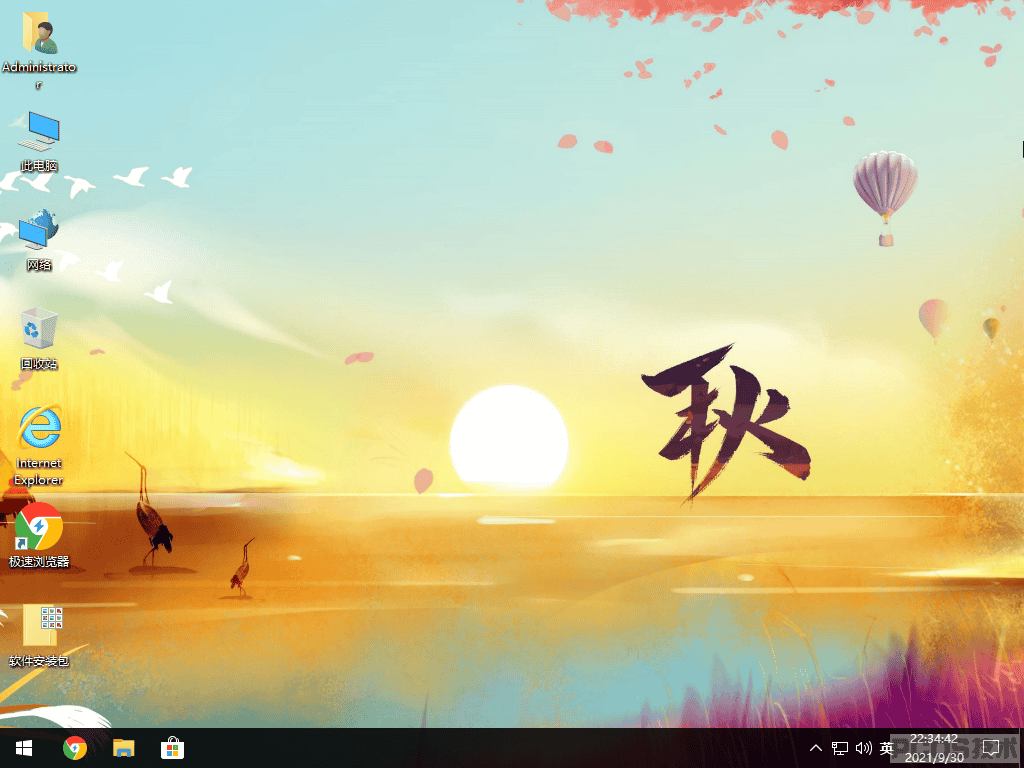Open the notification Action Center
Viewport: 1024px width, 768px height.
pos(991,748)
